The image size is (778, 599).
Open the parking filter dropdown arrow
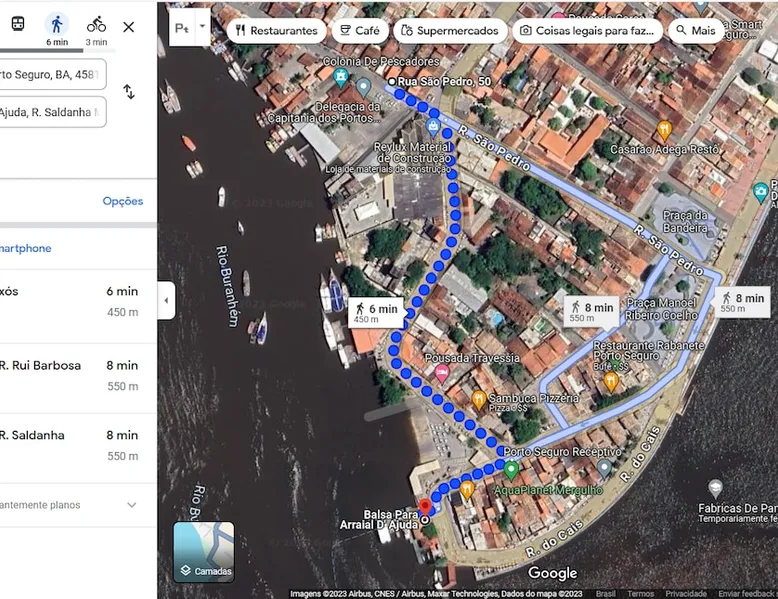click(x=202, y=27)
